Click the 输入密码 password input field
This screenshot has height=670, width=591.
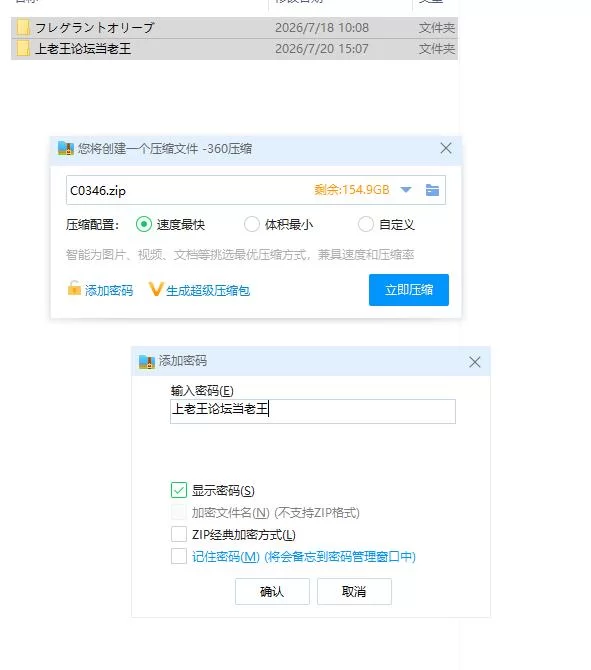(313, 411)
